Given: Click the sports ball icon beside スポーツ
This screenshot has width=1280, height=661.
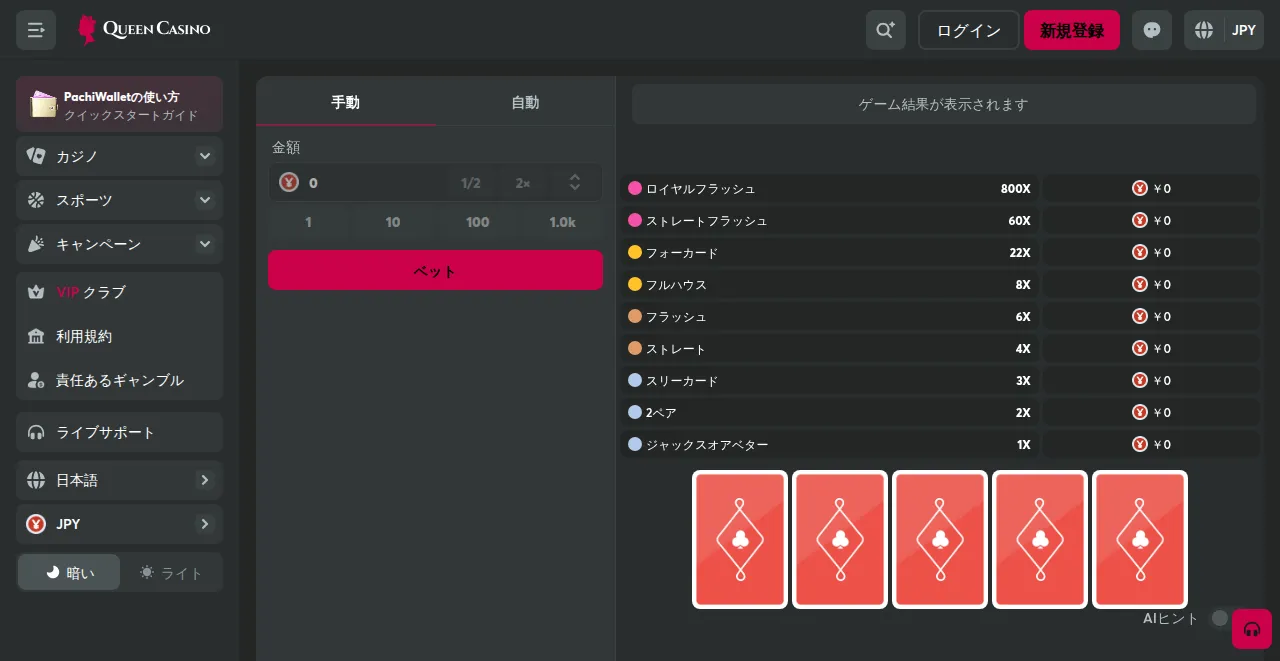Looking at the screenshot, I should (36, 200).
